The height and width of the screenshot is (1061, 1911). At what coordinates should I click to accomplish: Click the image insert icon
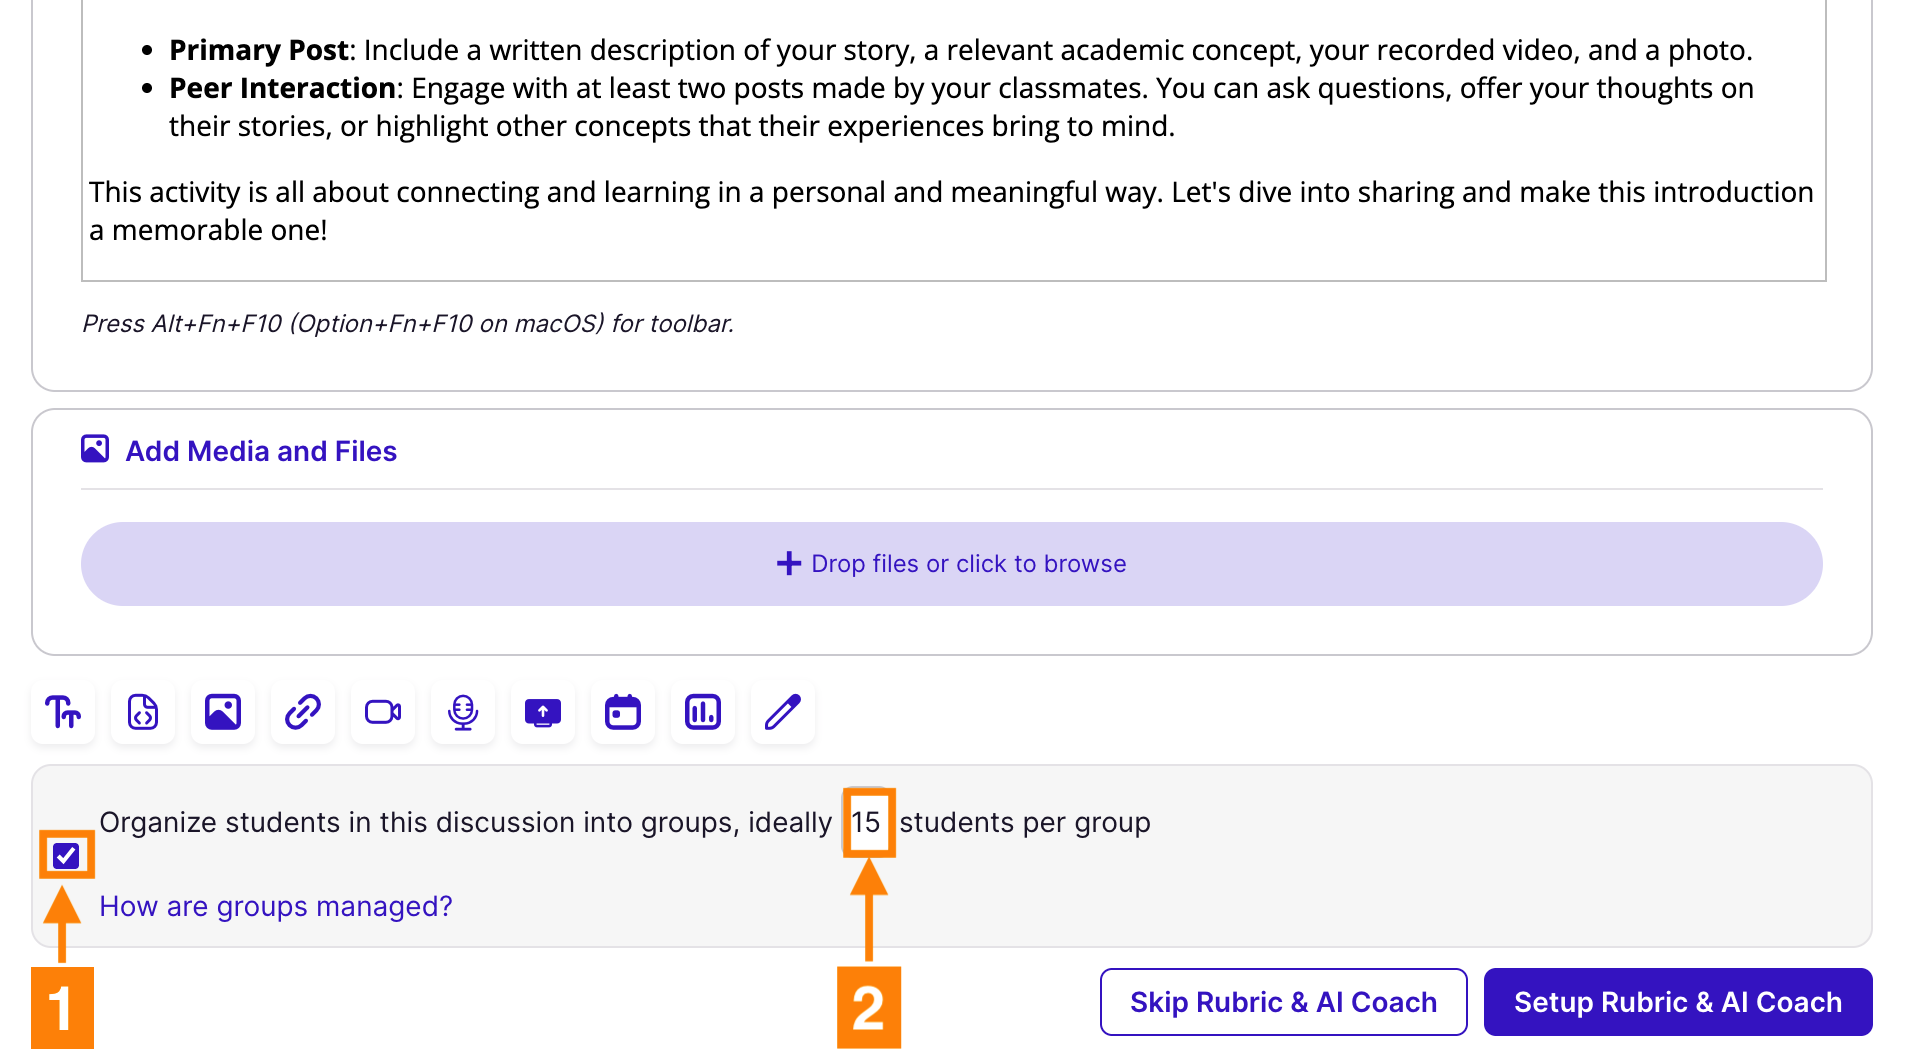click(x=222, y=712)
